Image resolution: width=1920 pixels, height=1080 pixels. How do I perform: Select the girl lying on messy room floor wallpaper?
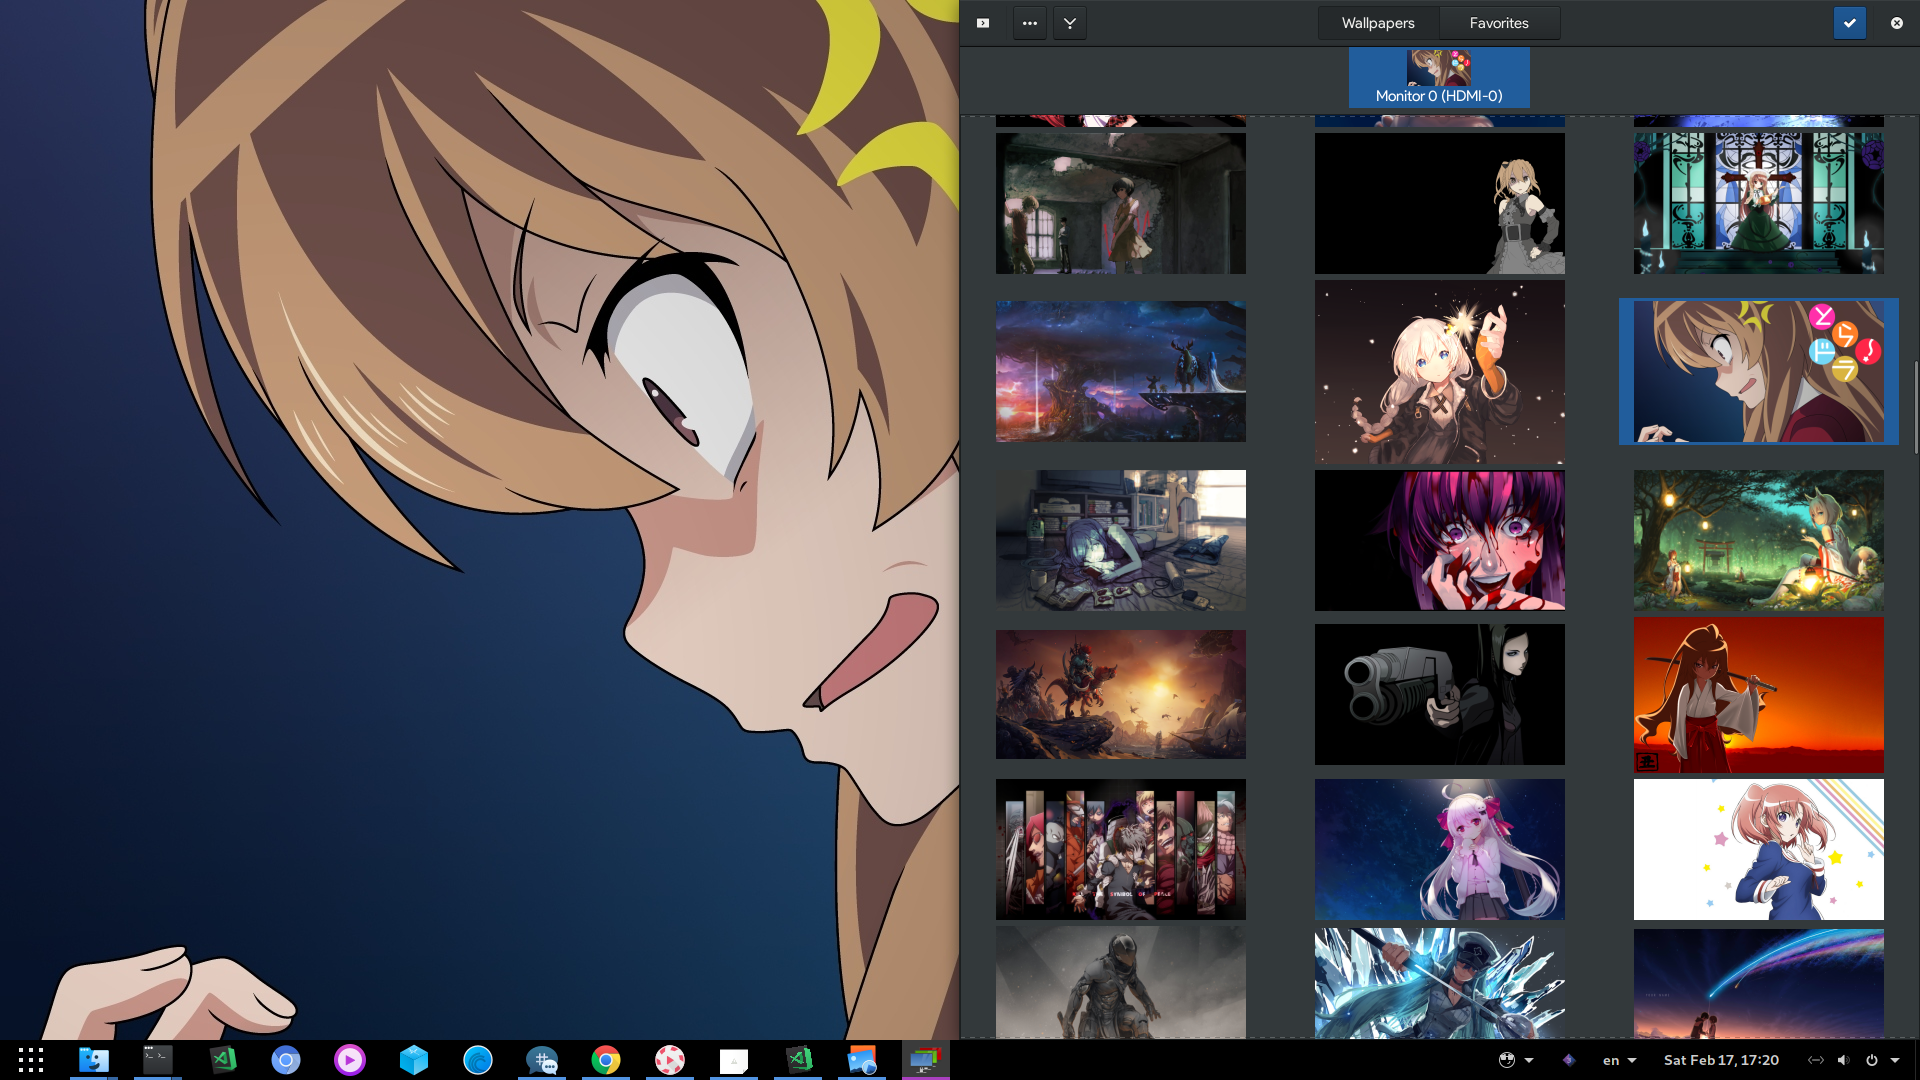click(1120, 540)
